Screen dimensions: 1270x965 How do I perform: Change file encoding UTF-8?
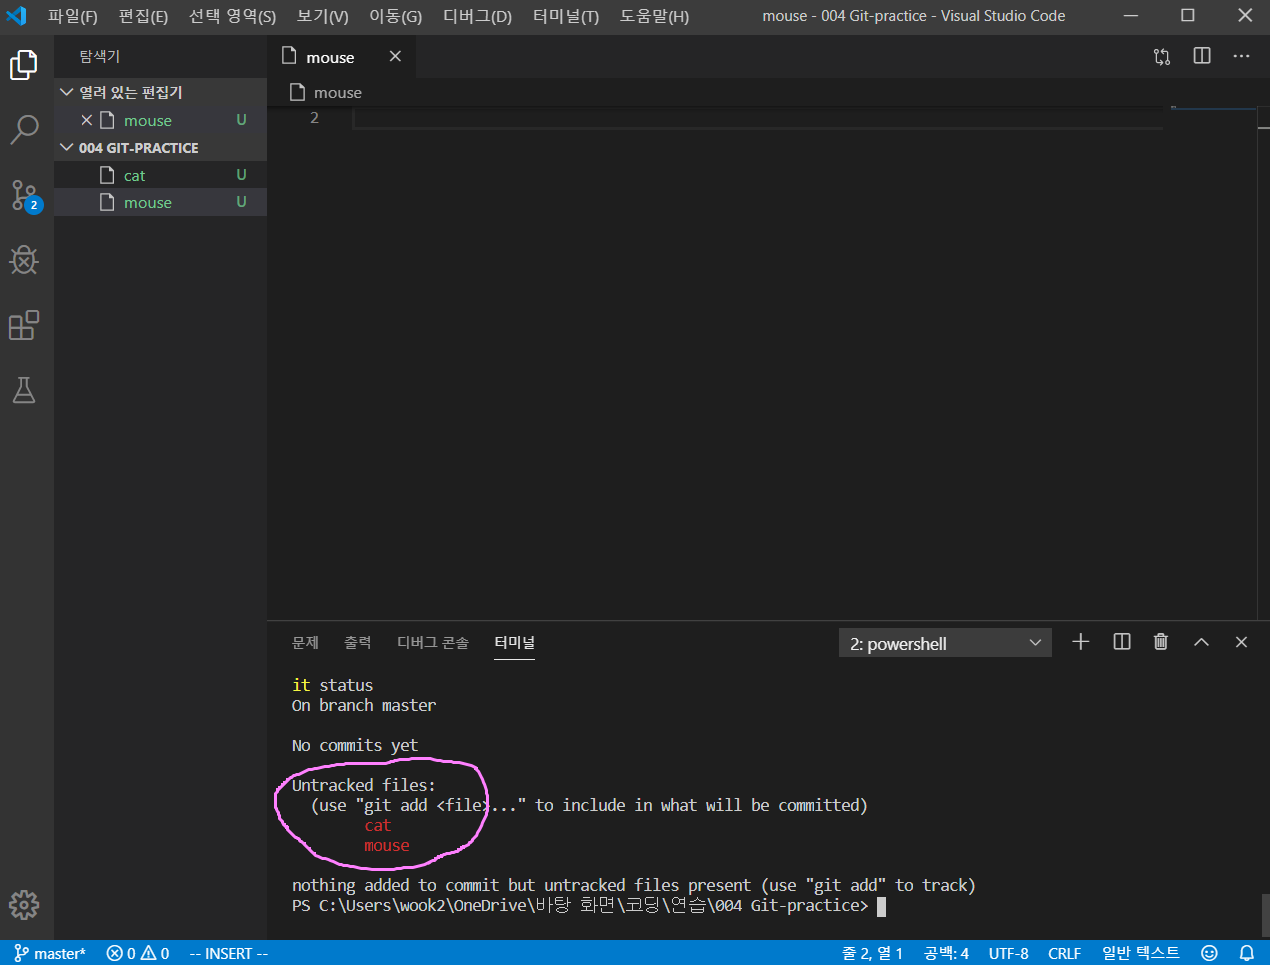[1008, 953]
